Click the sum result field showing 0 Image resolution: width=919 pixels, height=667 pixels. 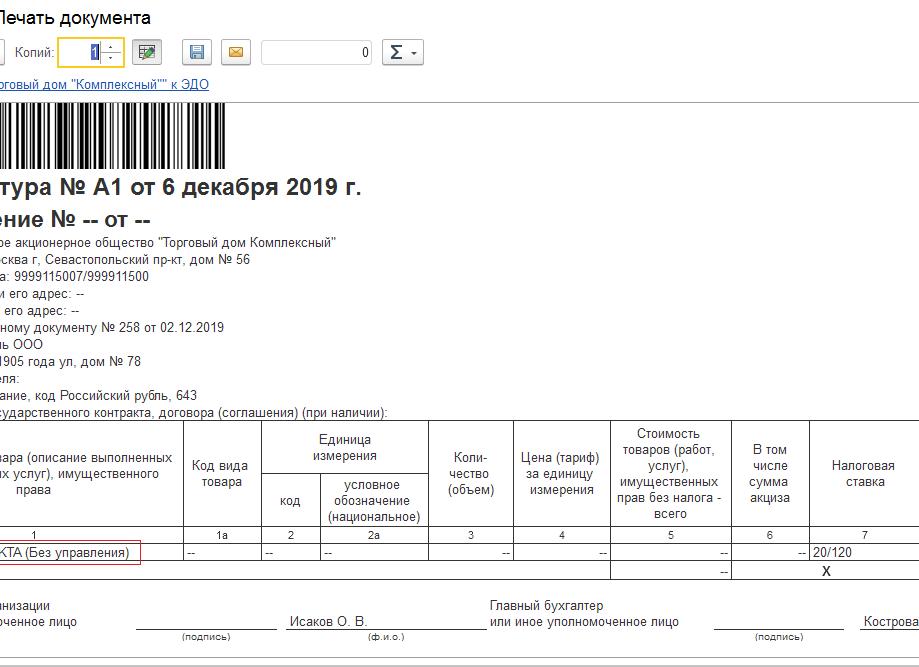pos(316,52)
